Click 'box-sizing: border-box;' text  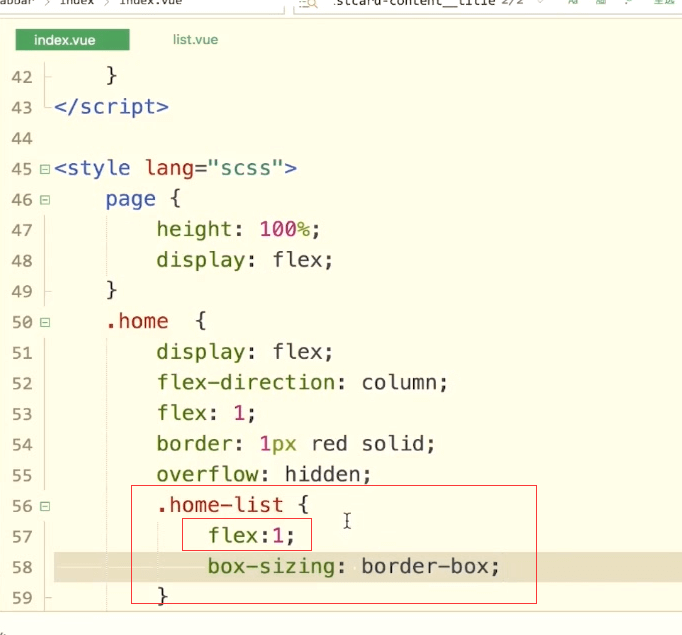coord(354,567)
